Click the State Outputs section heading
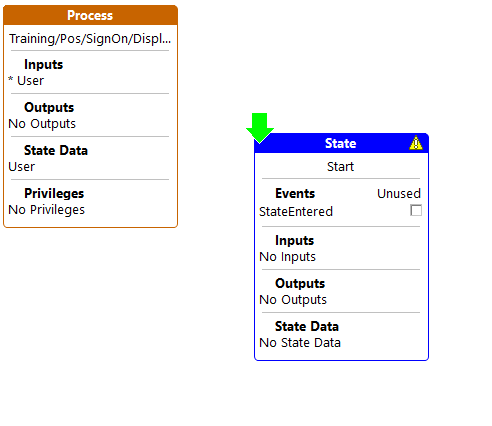This screenshot has width=492, height=426. 300,283
